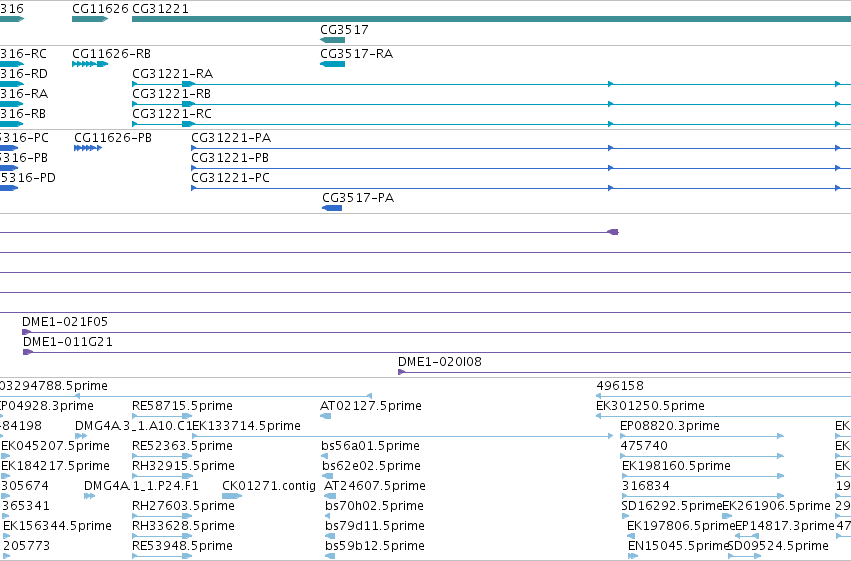Click the CK01271.contig label

[269, 486]
